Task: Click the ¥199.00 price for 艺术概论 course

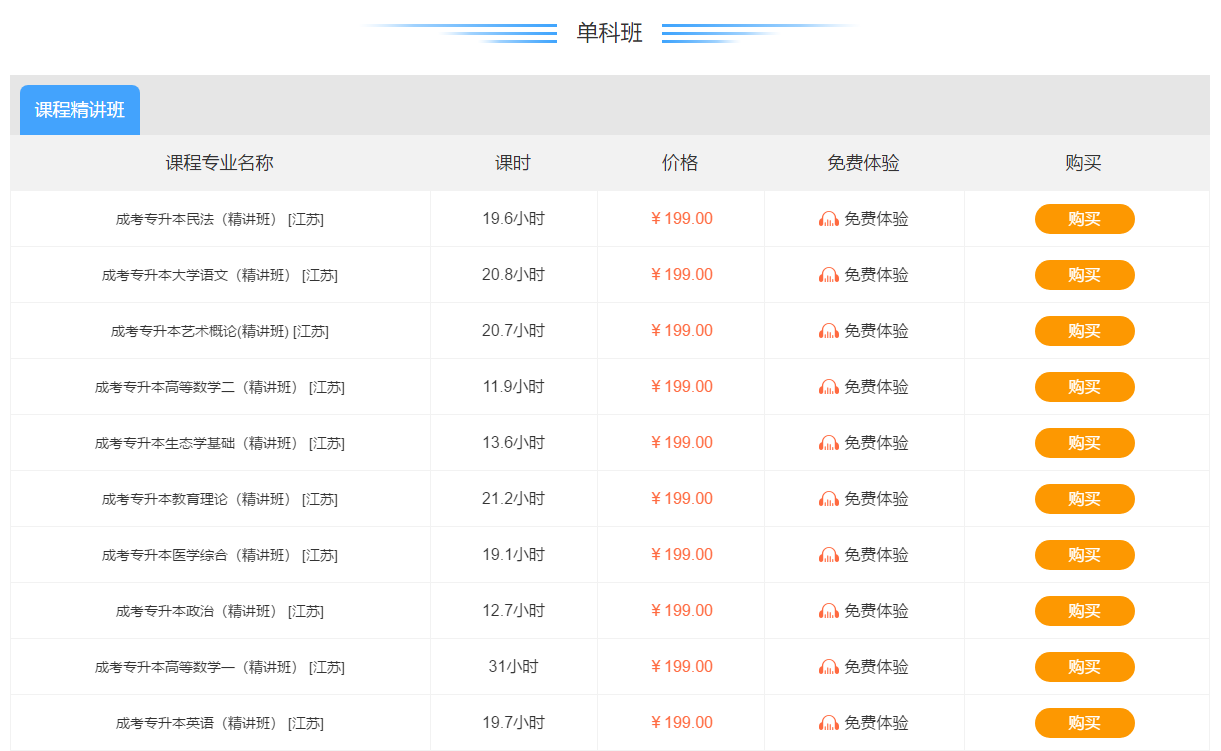Action: point(681,330)
